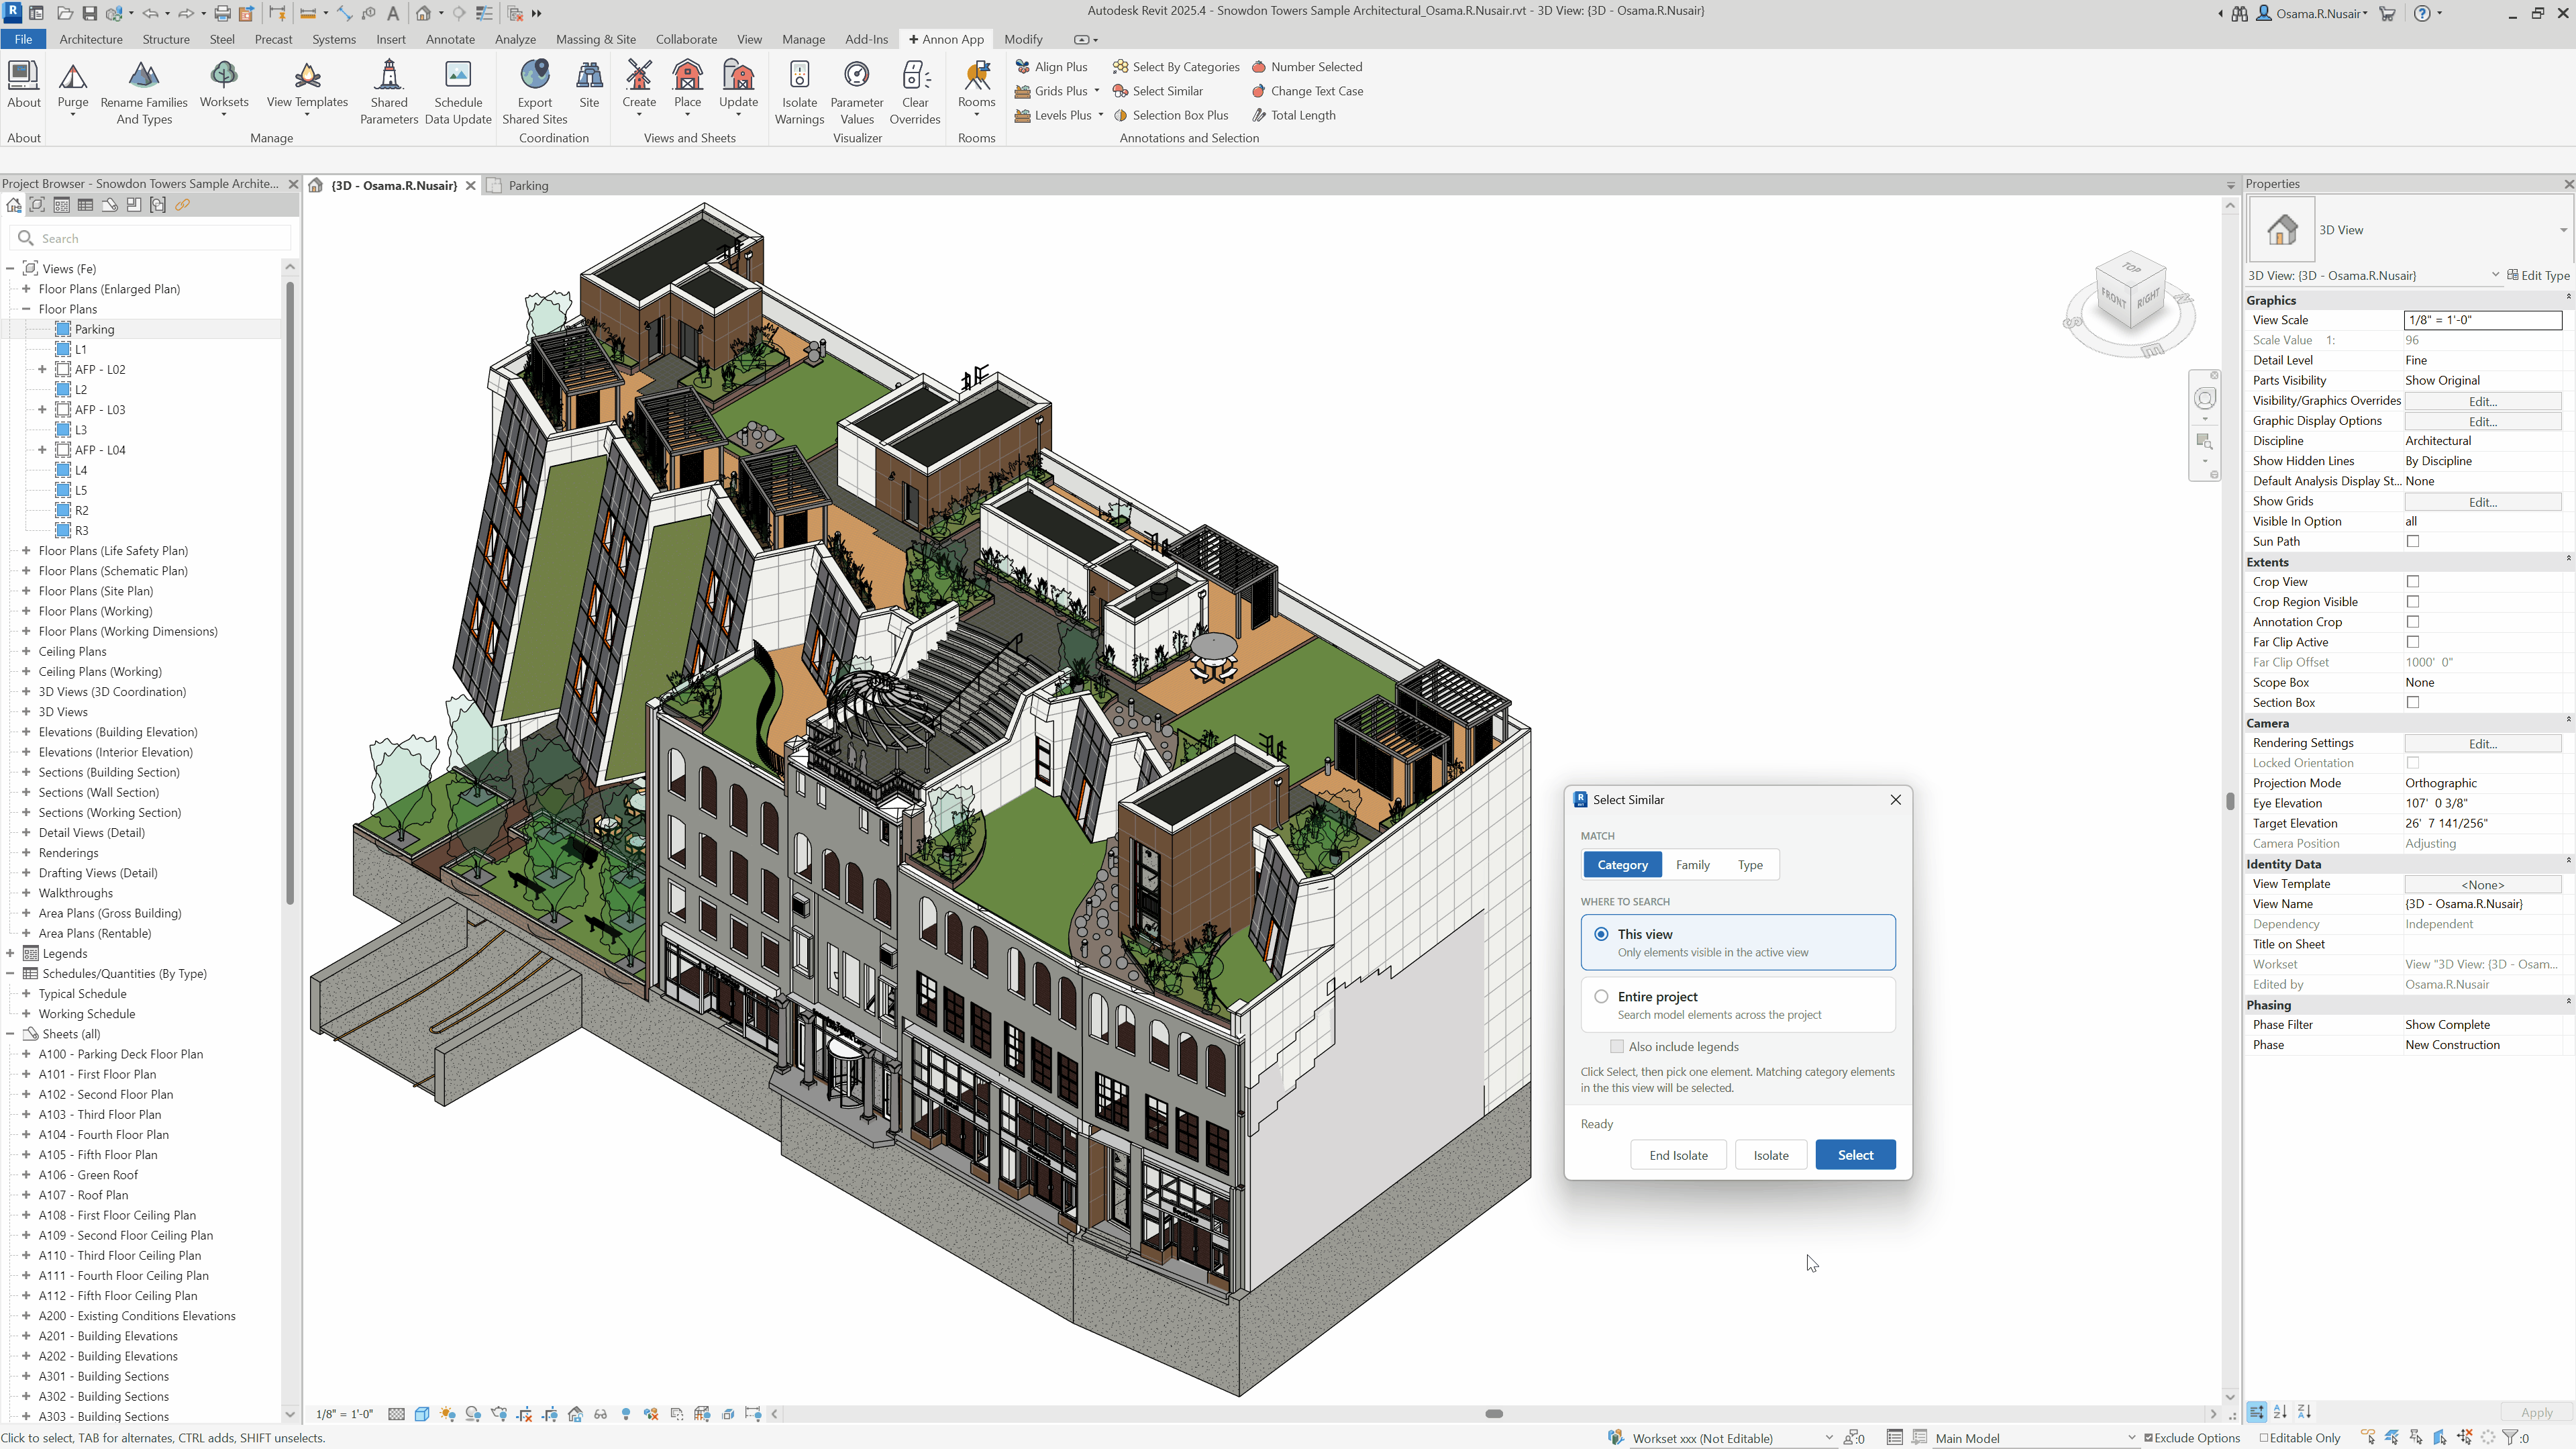This screenshot has height=1449, width=2576.
Task: Select the 'Entire project' radio option
Action: tap(1601, 996)
